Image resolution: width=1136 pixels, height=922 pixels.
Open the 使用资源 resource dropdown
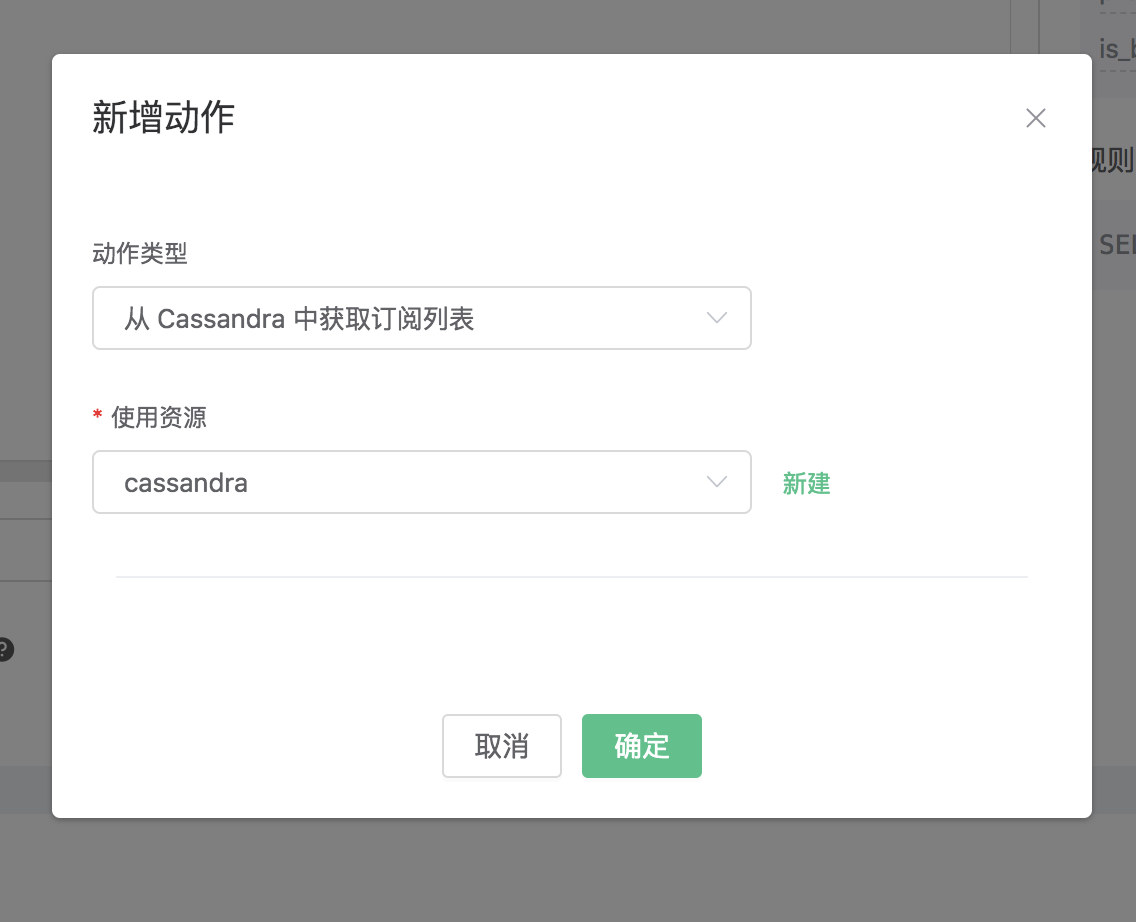pos(421,482)
